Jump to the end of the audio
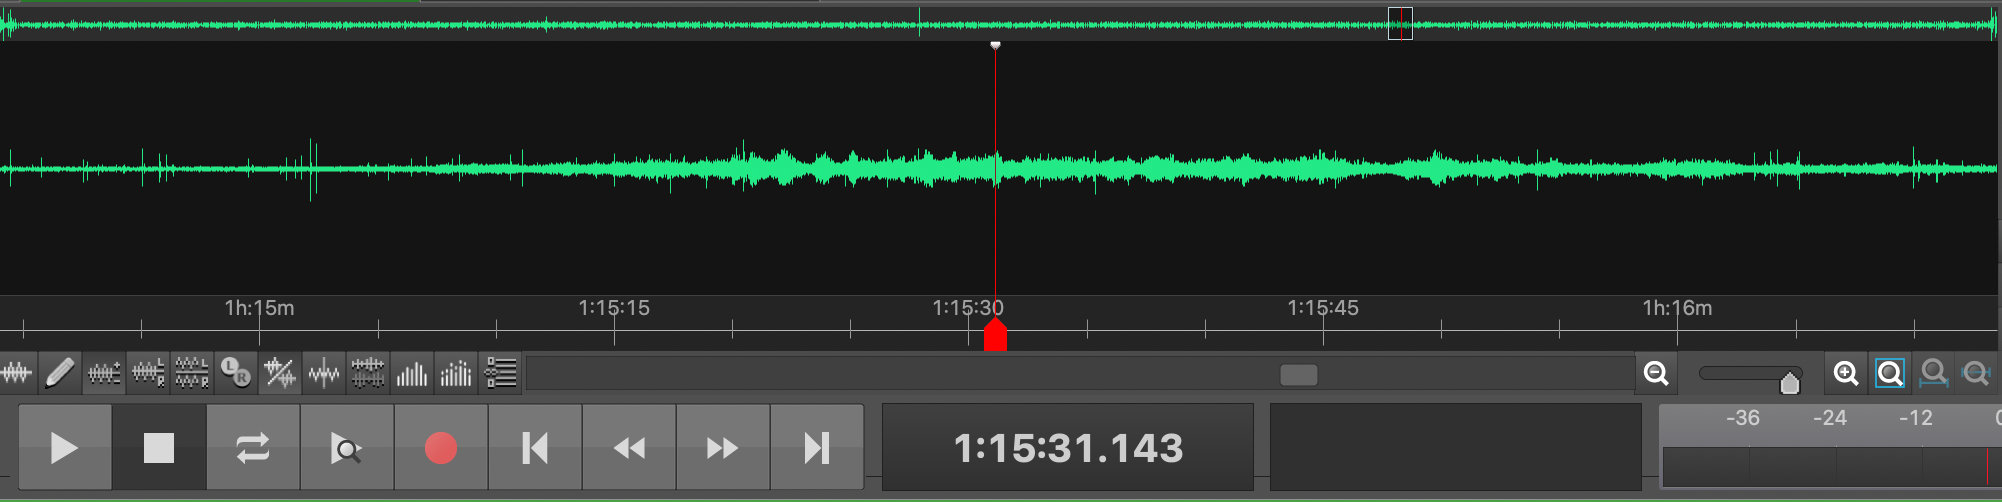This screenshot has width=2002, height=502. pos(817,448)
